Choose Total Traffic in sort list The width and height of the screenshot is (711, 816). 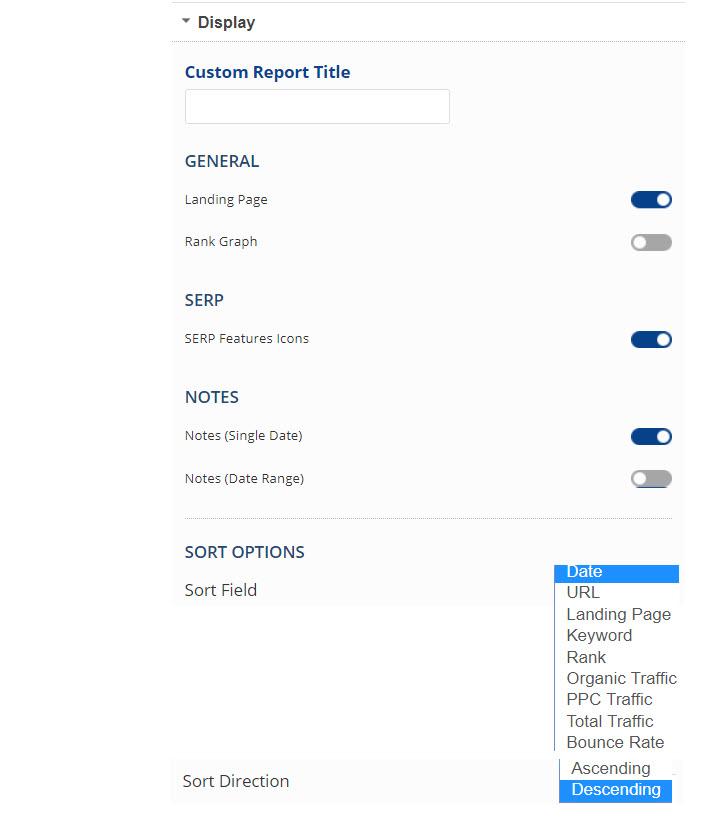(x=610, y=721)
